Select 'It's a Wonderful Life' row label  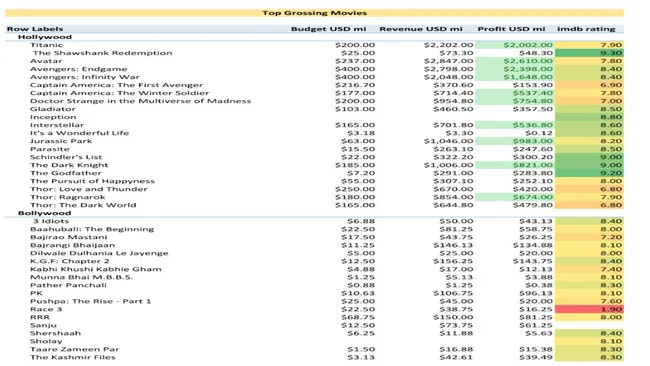80,133
